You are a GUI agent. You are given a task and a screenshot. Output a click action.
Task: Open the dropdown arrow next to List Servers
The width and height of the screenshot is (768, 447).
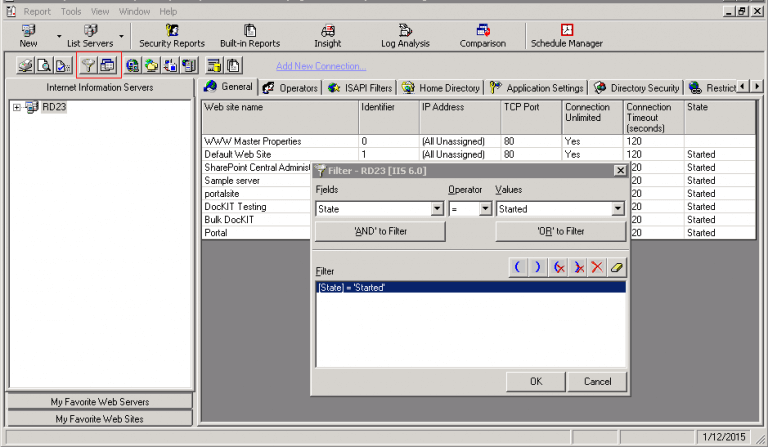(x=121, y=36)
